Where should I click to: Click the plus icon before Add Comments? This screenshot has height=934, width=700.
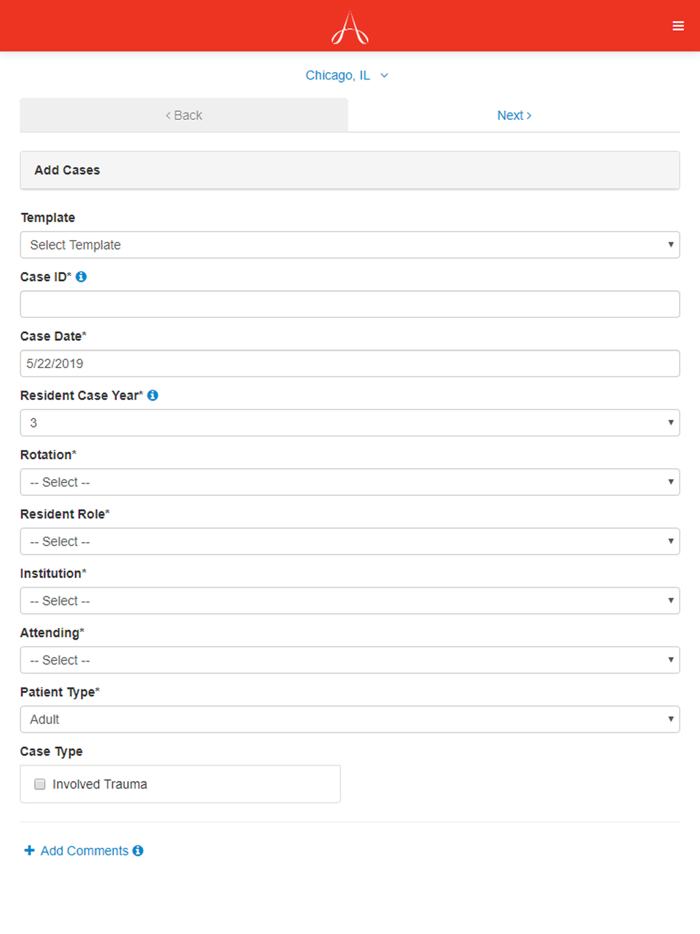(29, 850)
